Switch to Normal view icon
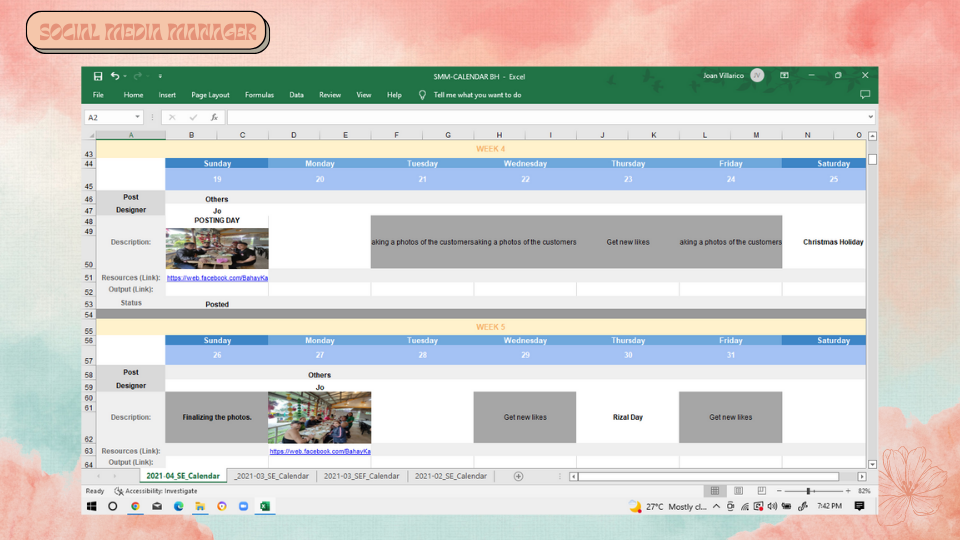Viewport: 960px width, 540px height. [x=714, y=491]
